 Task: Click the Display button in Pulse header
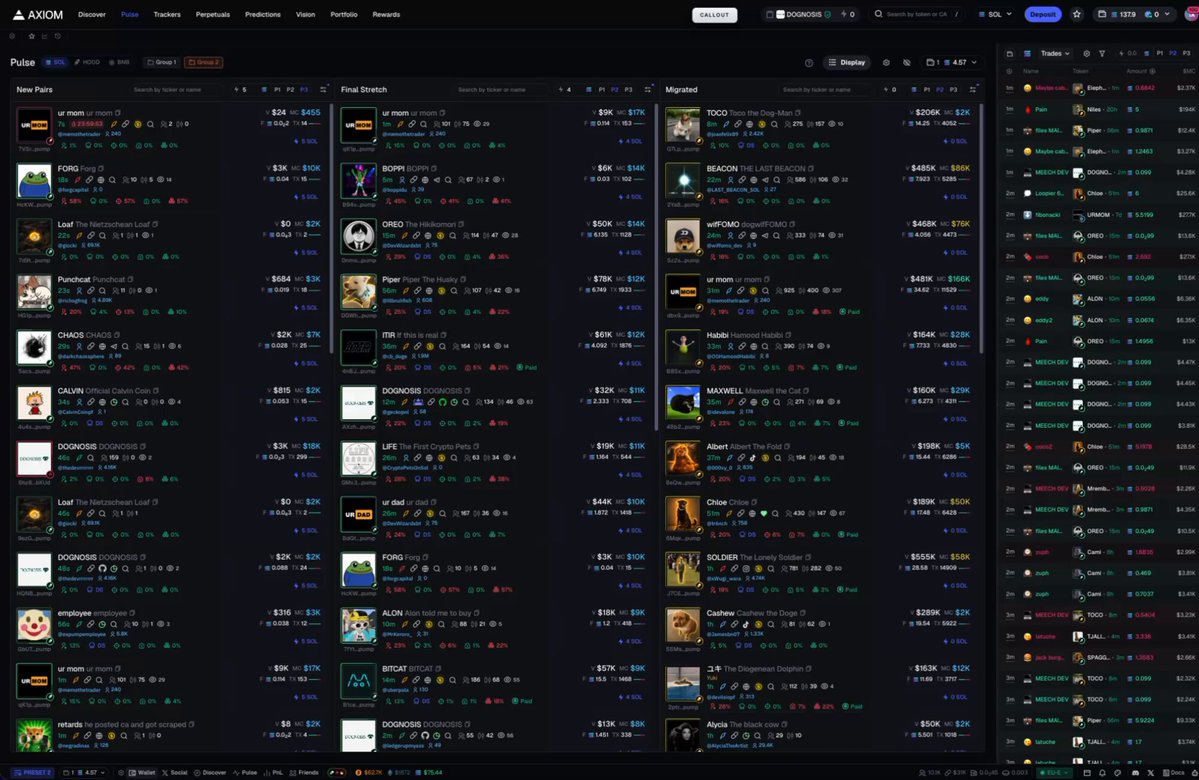[846, 63]
